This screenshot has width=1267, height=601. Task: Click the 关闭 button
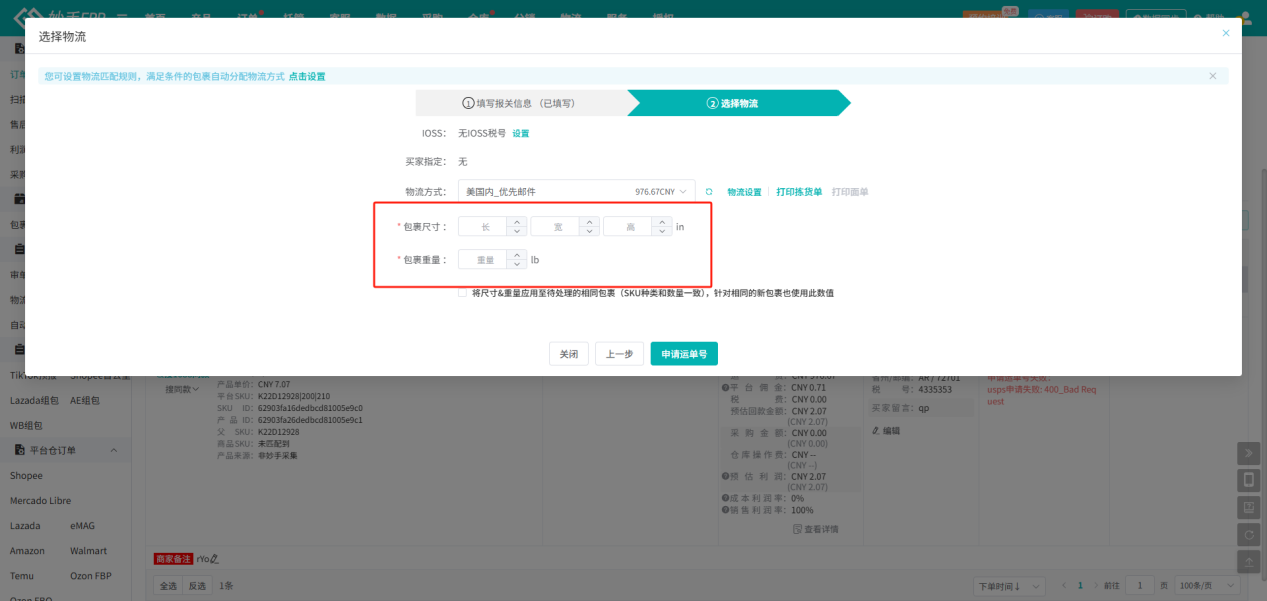[x=568, y=354]
